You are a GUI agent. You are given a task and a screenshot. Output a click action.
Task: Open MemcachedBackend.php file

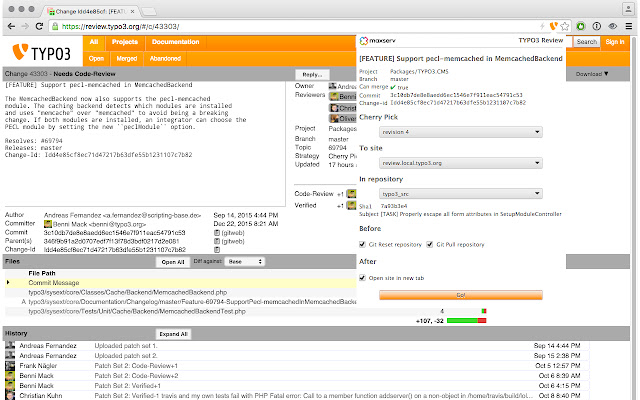(127, 292)
